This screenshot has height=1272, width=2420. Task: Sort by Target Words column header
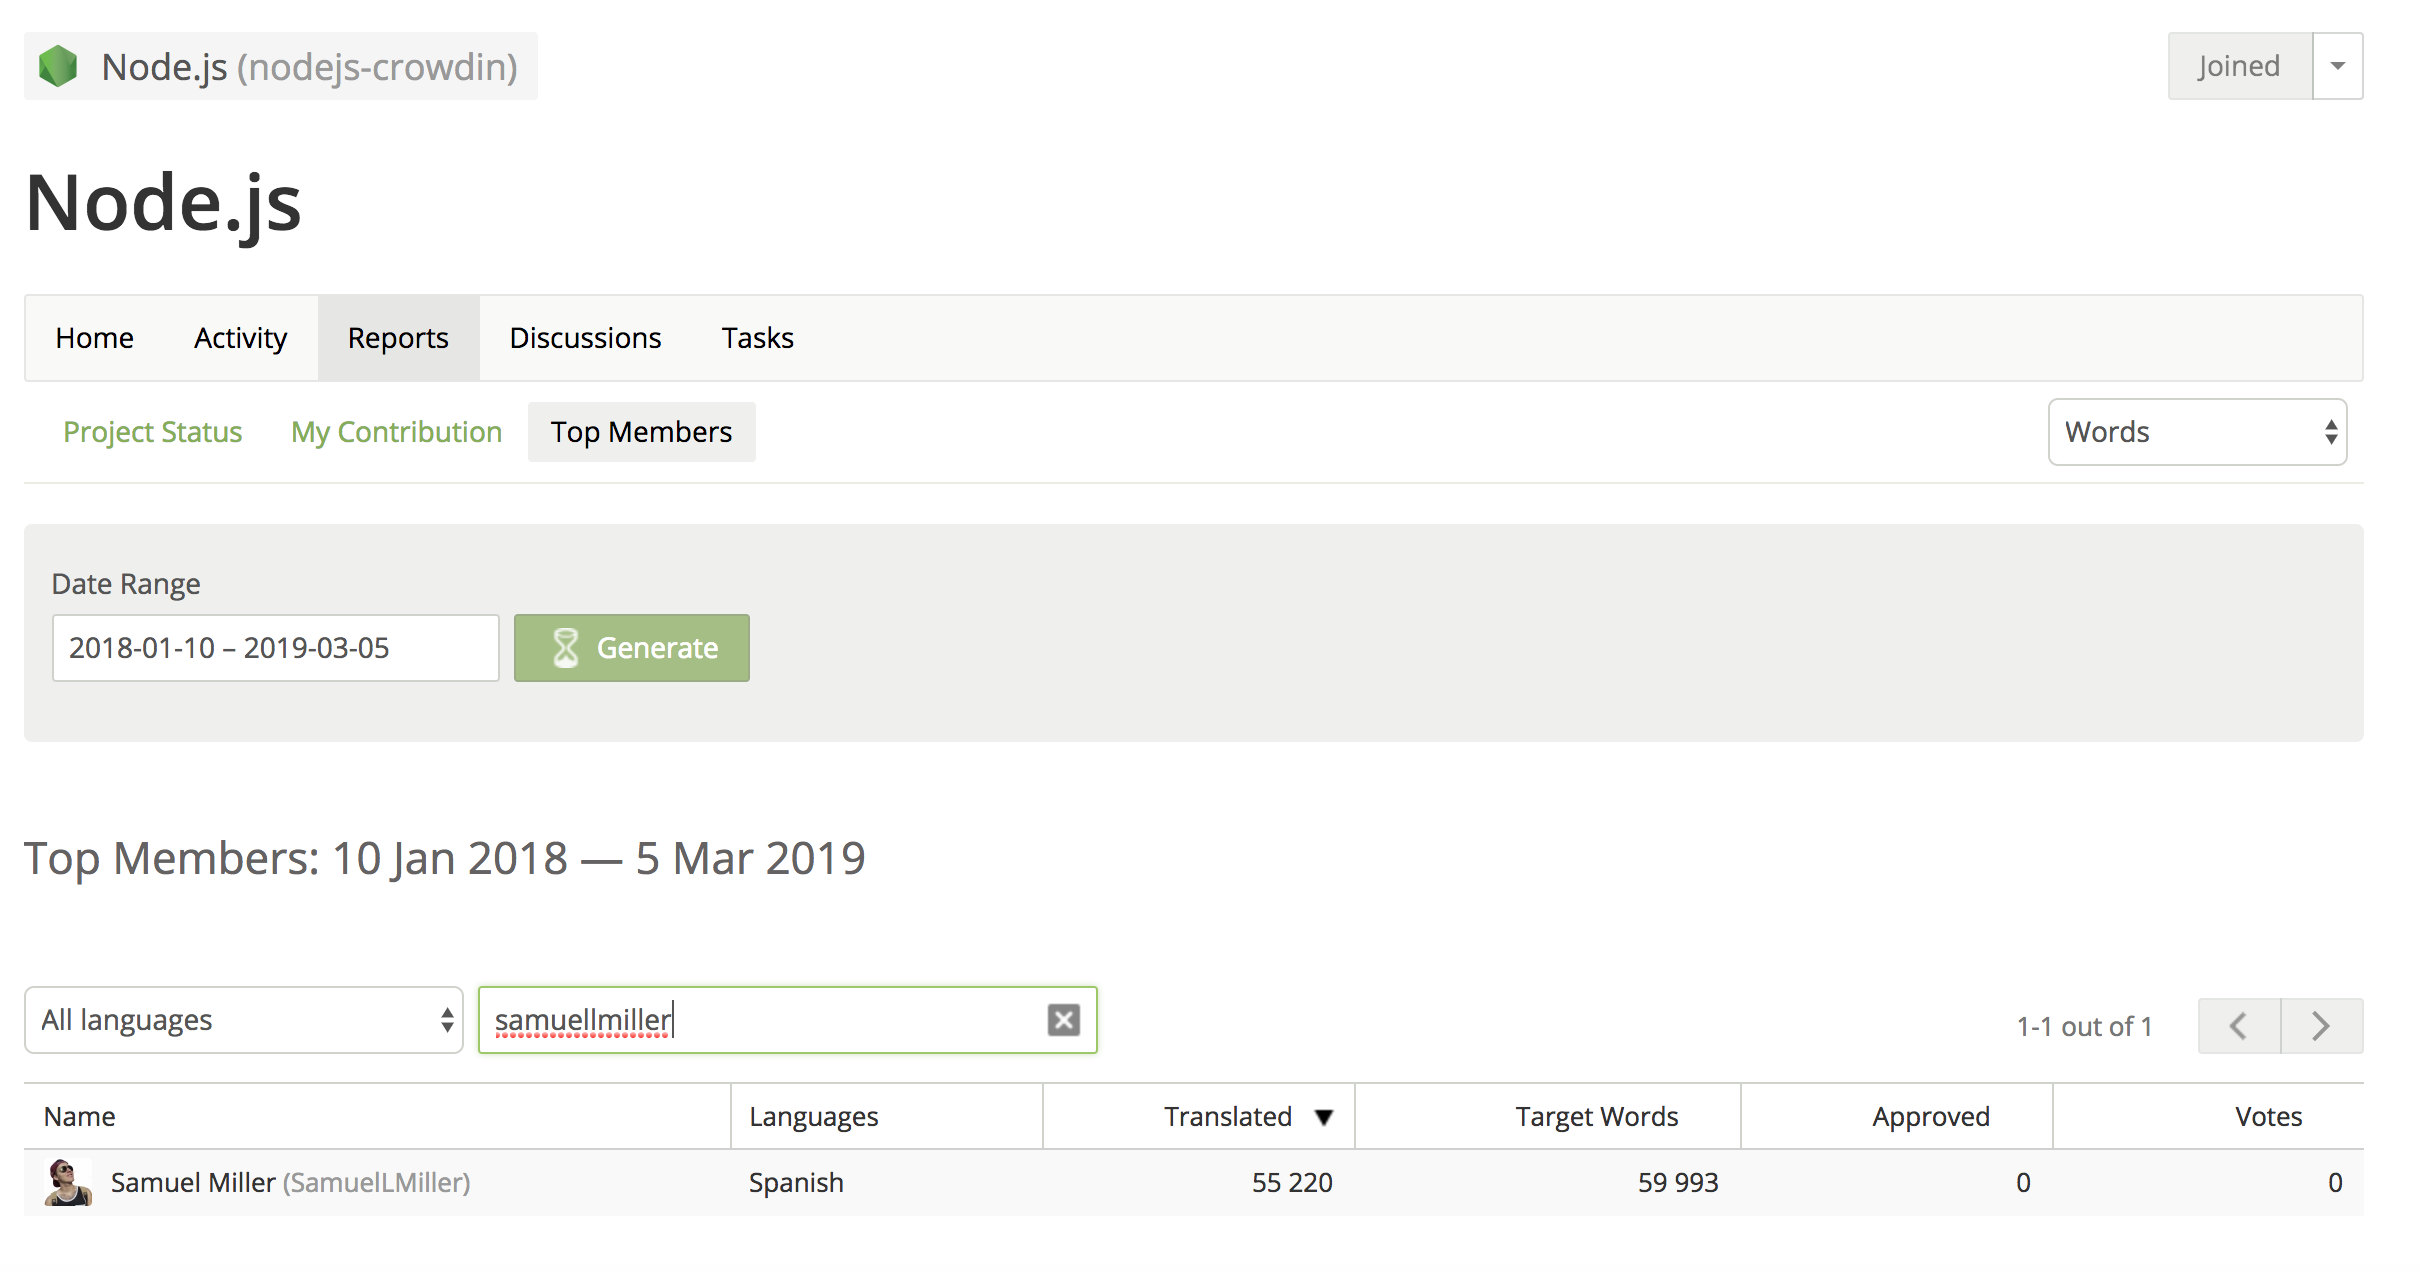coord(1596,1117)
